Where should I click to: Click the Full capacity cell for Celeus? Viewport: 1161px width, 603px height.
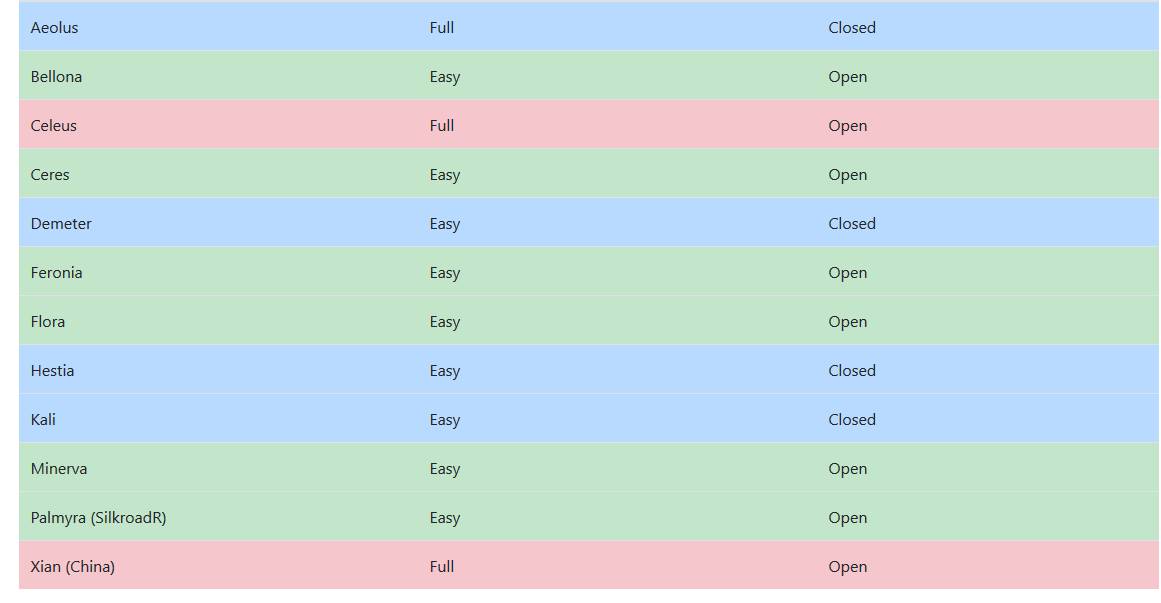click(442, 126)
